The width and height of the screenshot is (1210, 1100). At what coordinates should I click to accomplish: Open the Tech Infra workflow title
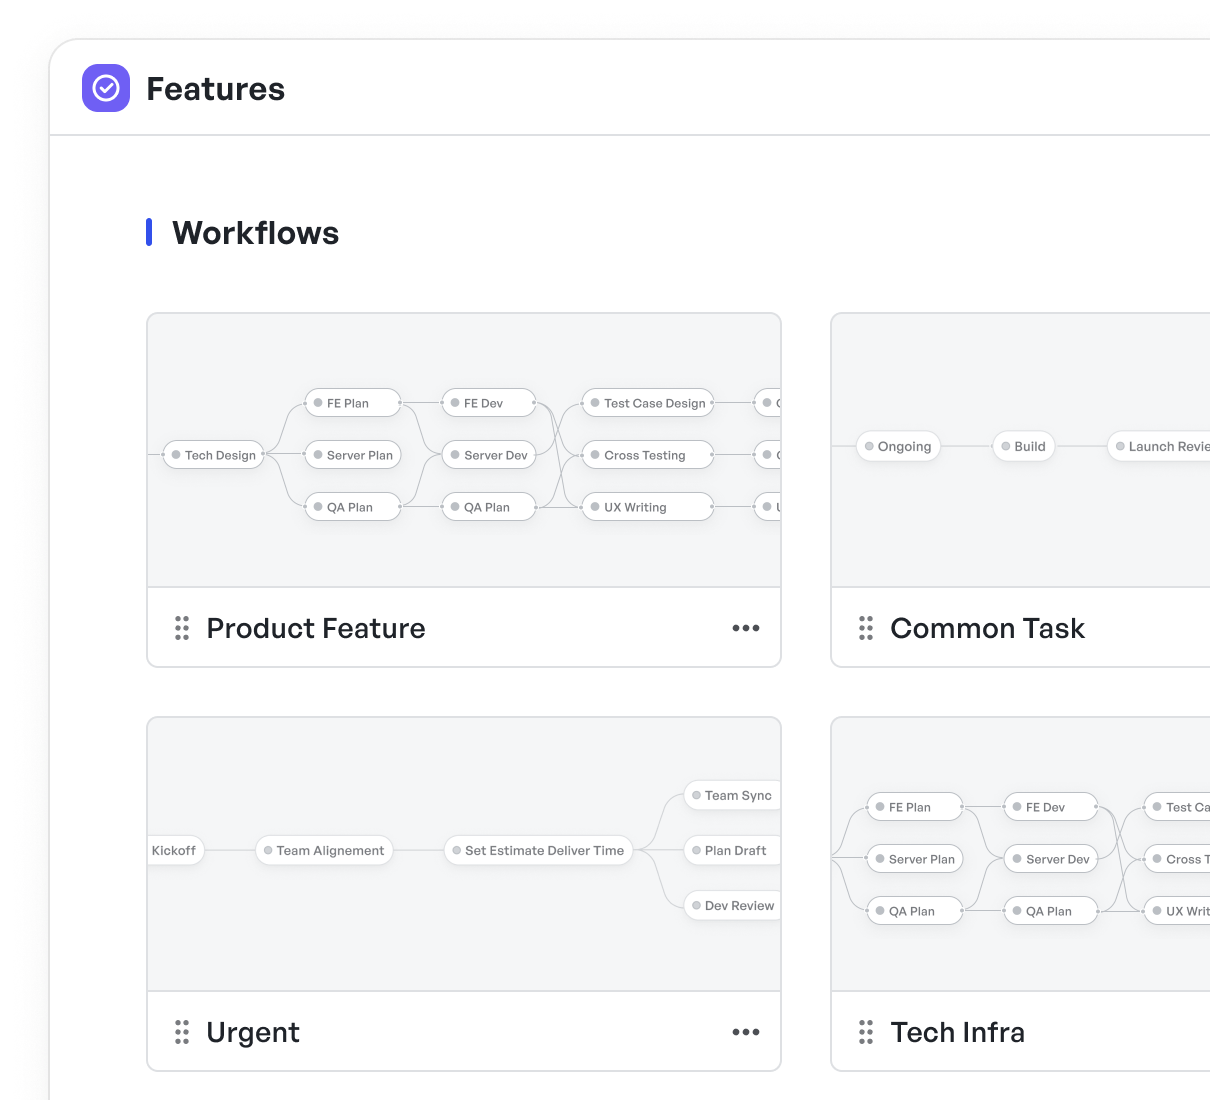(957, 1032)
